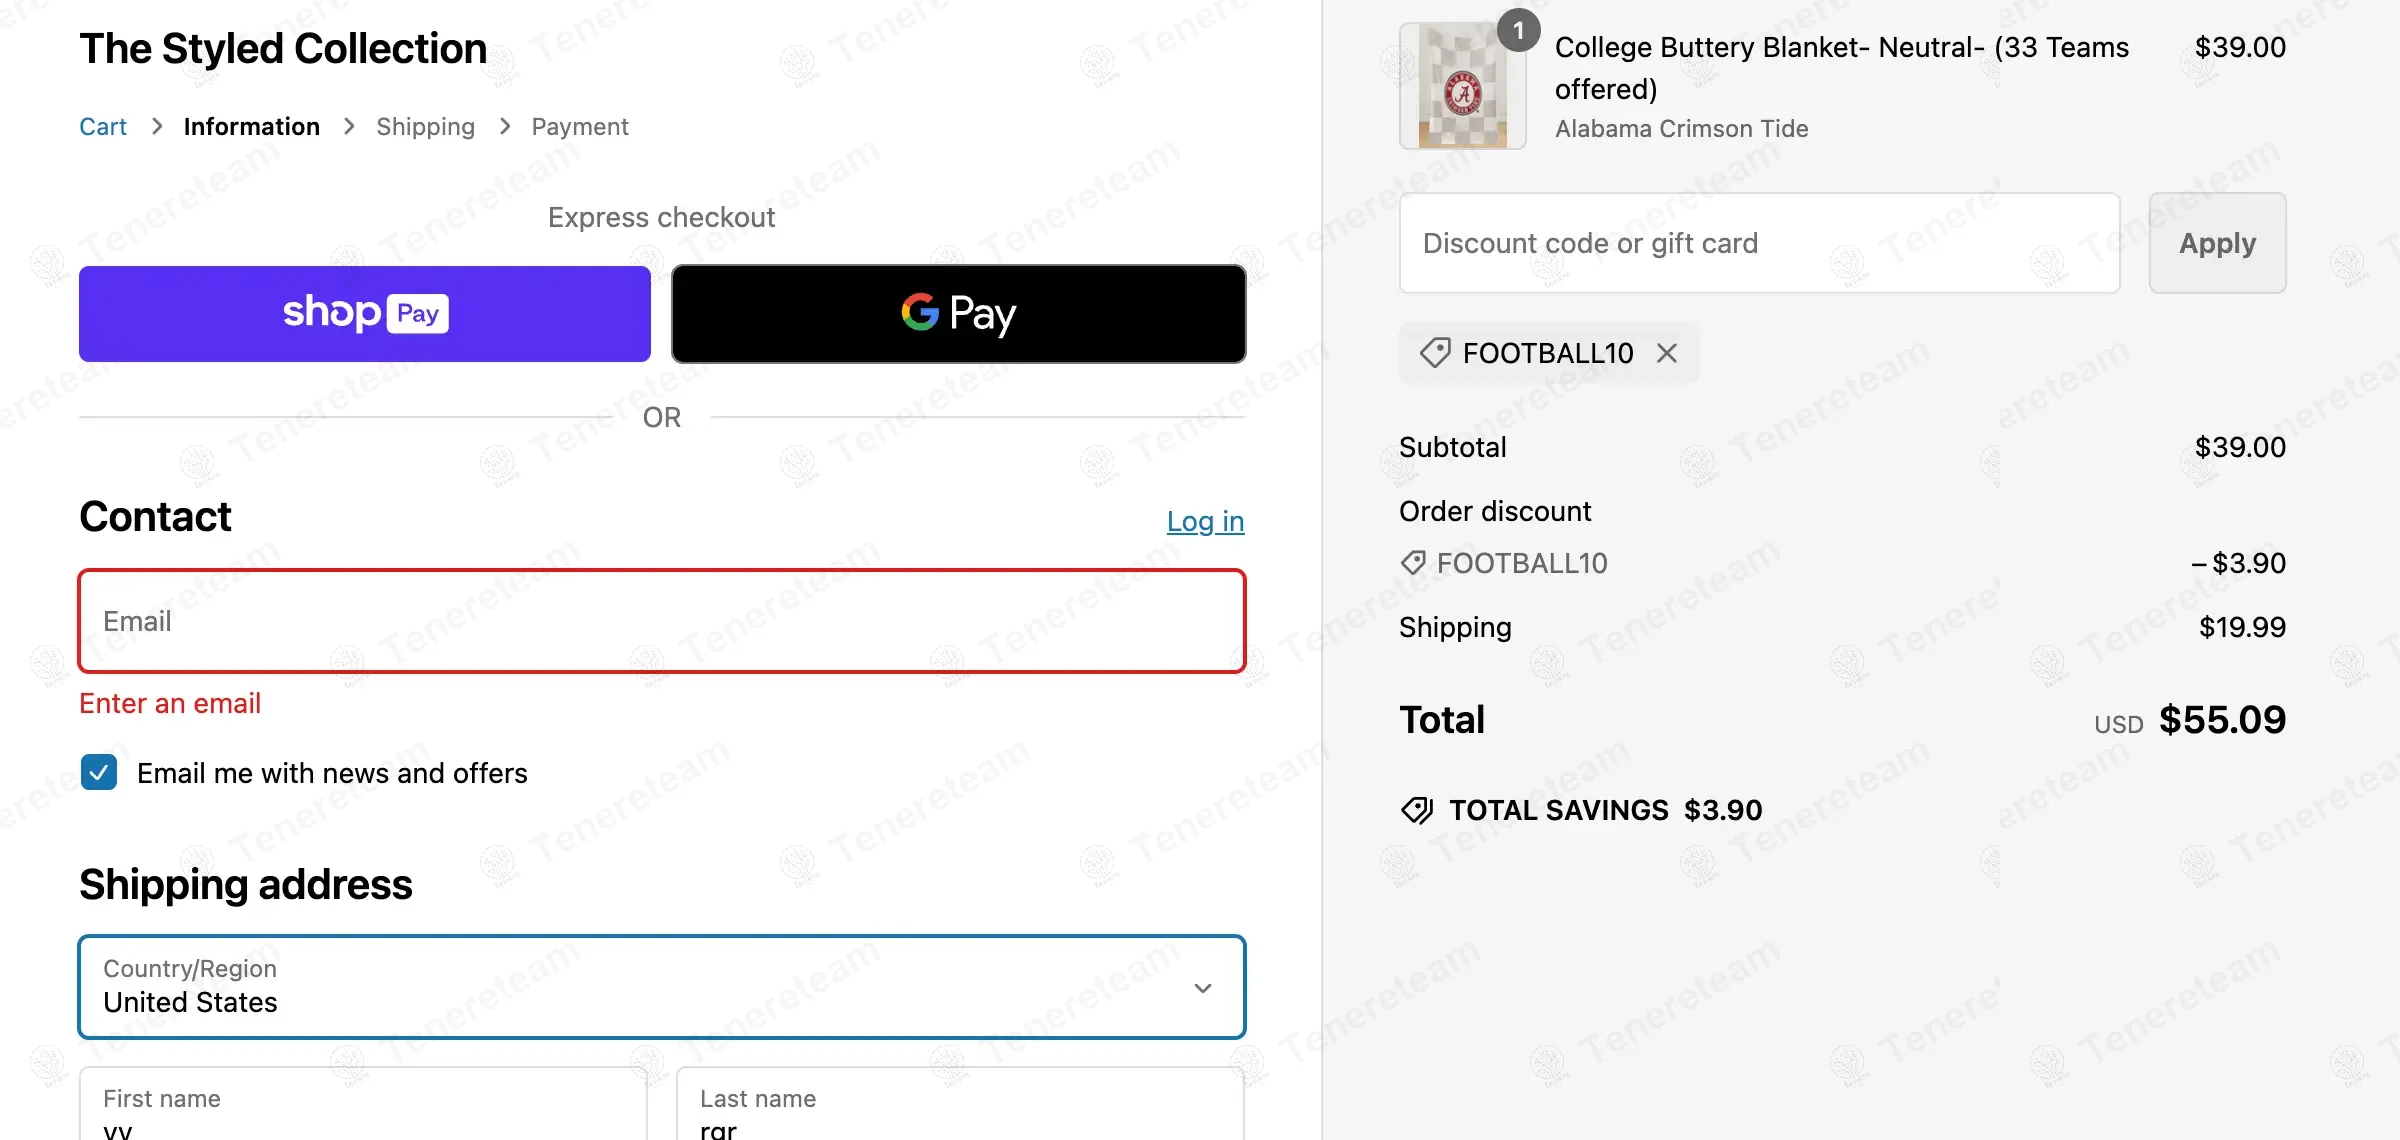Click the Log in link
The height and width of the screenshot is (1140, 2400).
(x=1205, y=521)
